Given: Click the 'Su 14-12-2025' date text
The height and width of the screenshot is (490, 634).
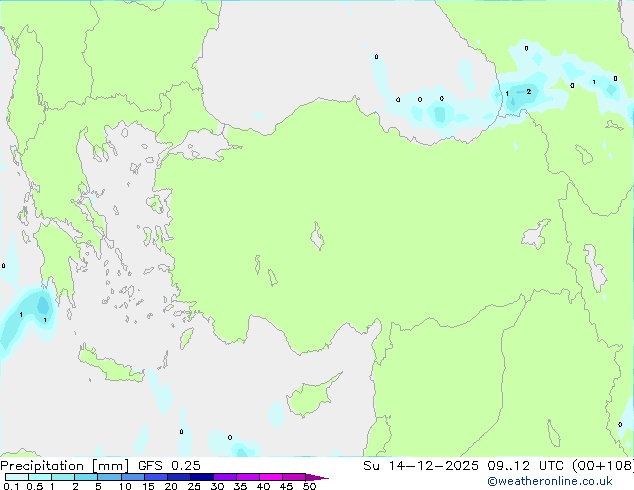Looking at the screenshot, I should [421, 466].
